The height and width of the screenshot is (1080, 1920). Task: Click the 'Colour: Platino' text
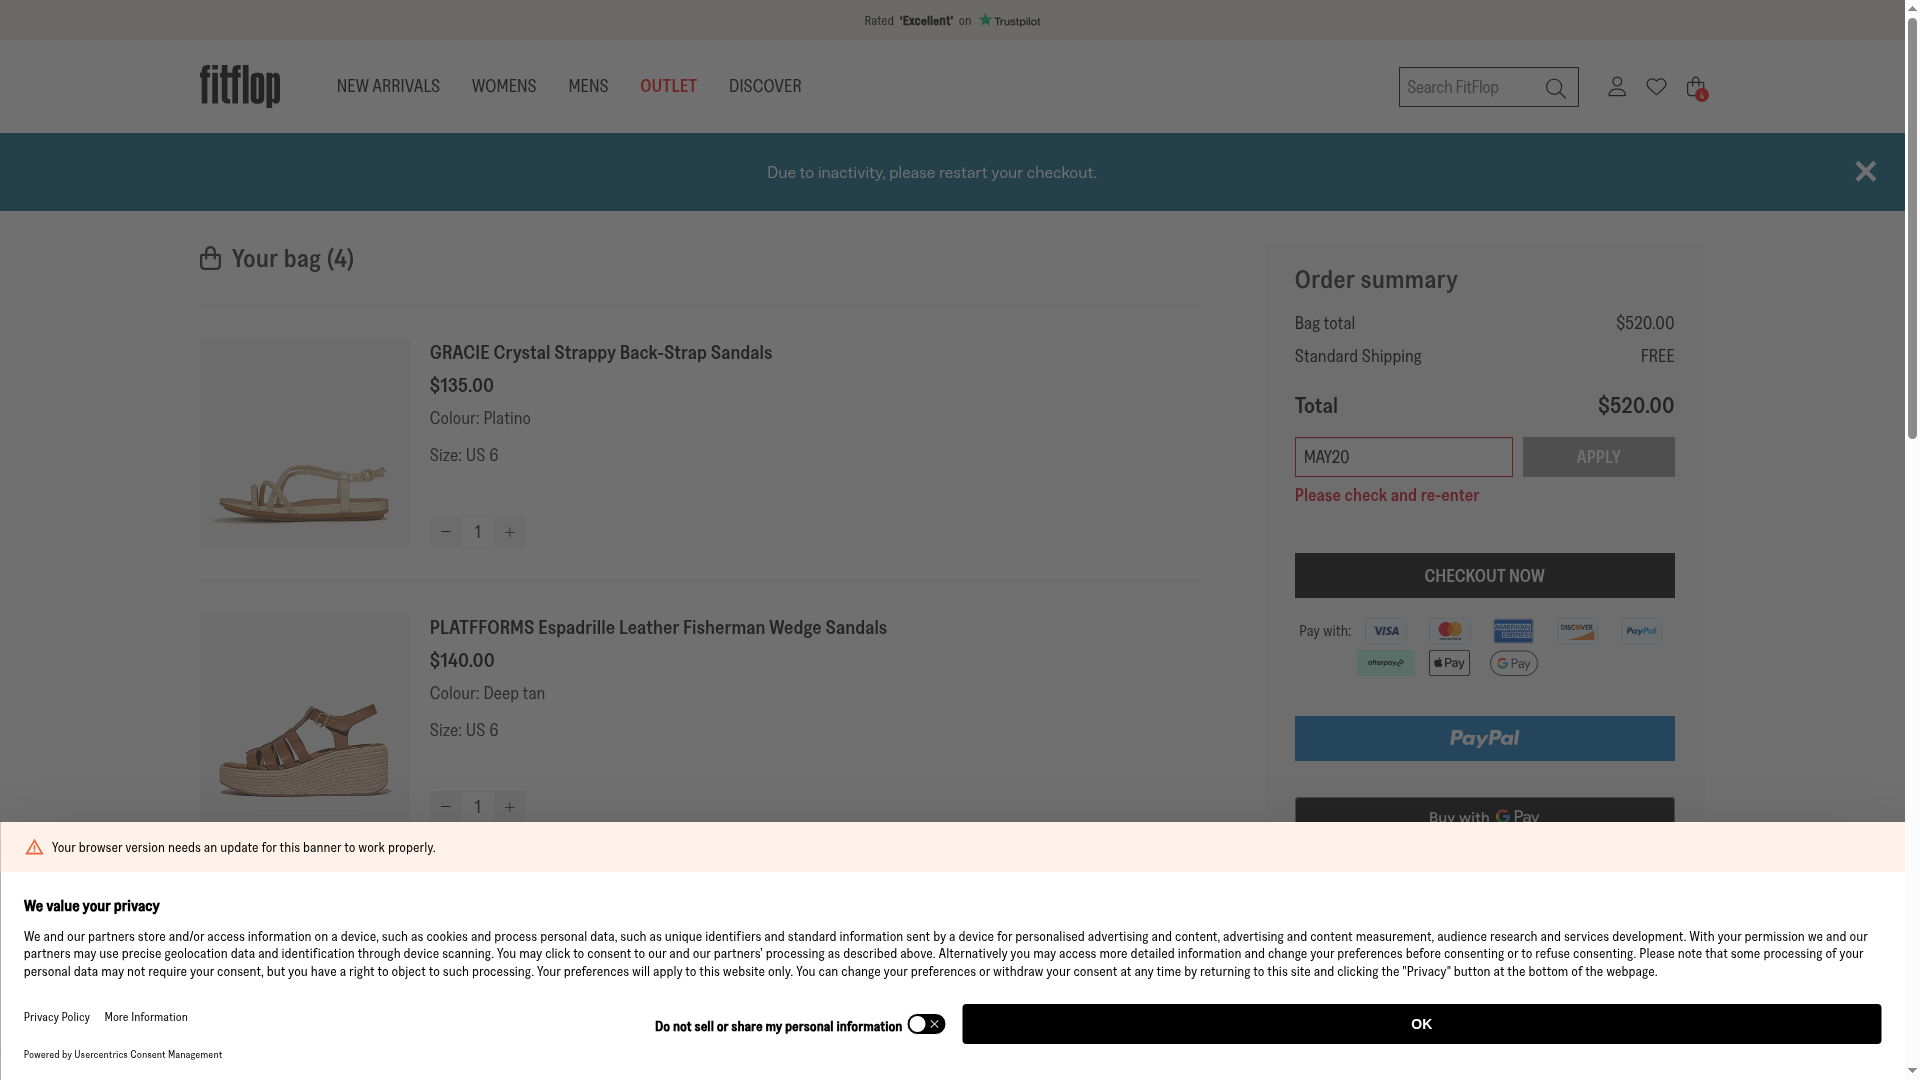[x=480, y=418]
